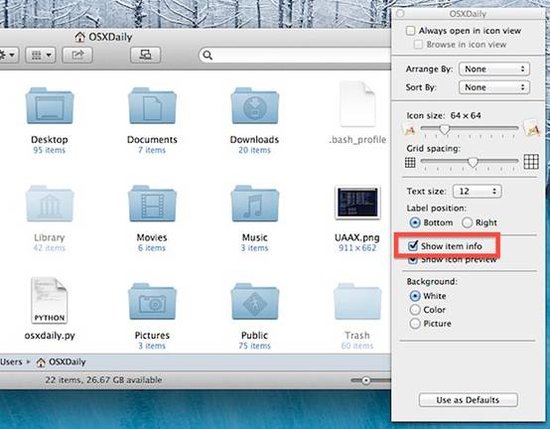
Task: Select the osxdaily.py Python file icon
Action: click(49, 301)
